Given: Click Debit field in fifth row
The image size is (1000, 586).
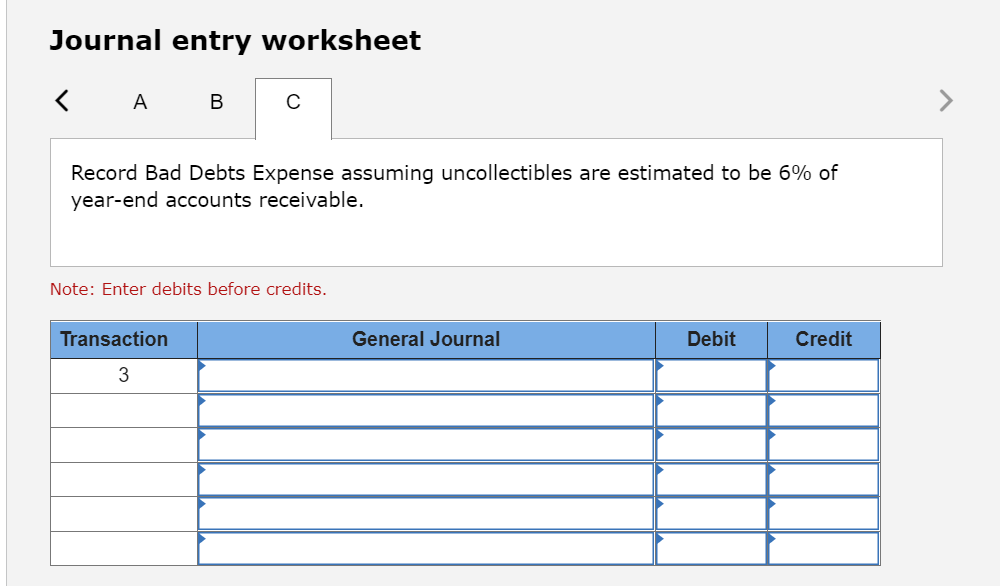Looking at the screenshot, I should click(711, 514).
